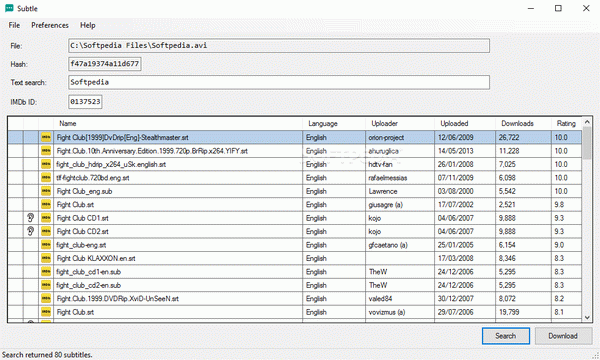
Task: Click the 26,722 downloads cell
Action: (x=523, y=137)
